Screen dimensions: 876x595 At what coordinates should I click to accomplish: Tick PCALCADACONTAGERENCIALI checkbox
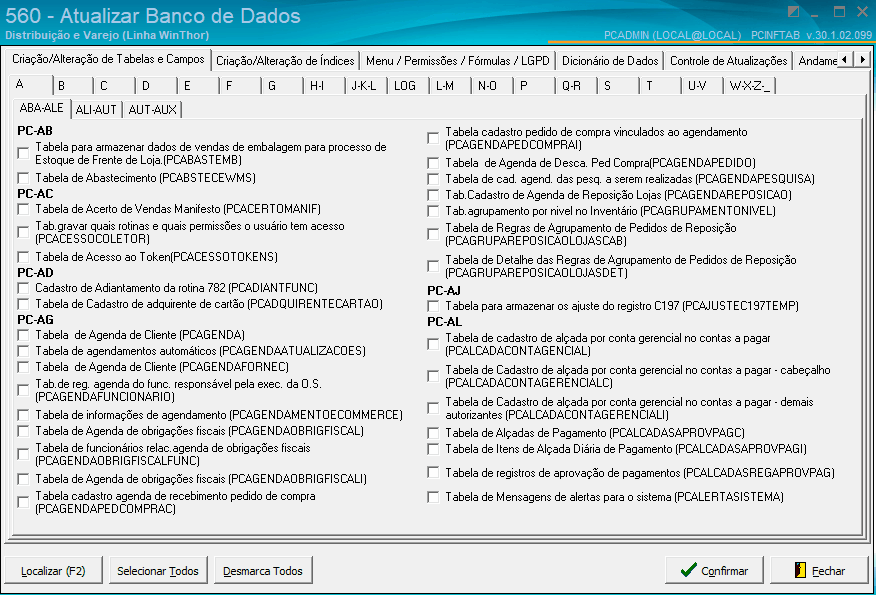(433, 408)
